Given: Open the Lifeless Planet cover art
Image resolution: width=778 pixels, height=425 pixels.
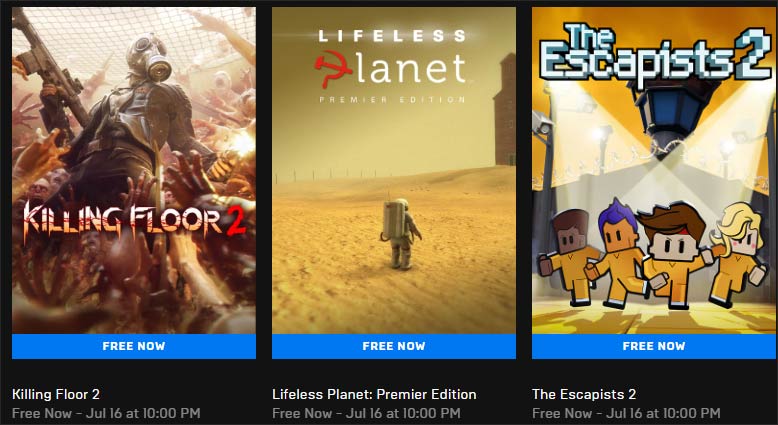Looking at the screenshot, I should tap(394, 170).
